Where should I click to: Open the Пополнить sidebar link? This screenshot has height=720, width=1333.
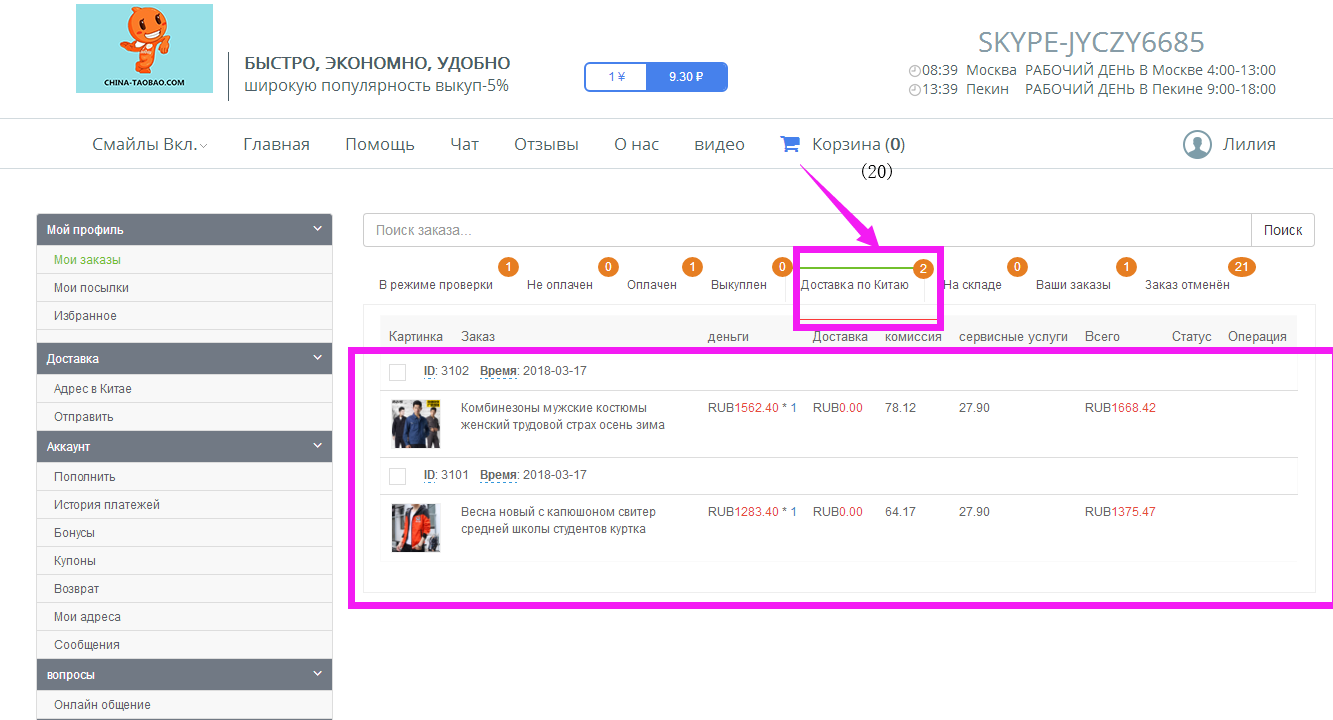84,477
